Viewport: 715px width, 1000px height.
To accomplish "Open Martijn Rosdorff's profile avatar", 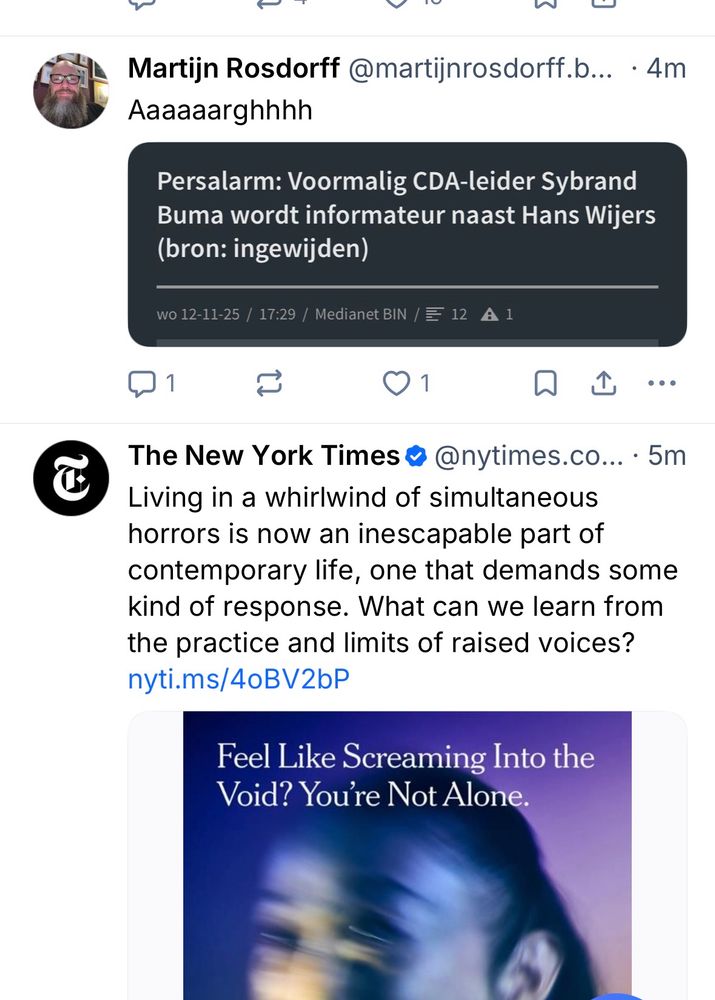I will pyautogui.click(x=70, y=91).
